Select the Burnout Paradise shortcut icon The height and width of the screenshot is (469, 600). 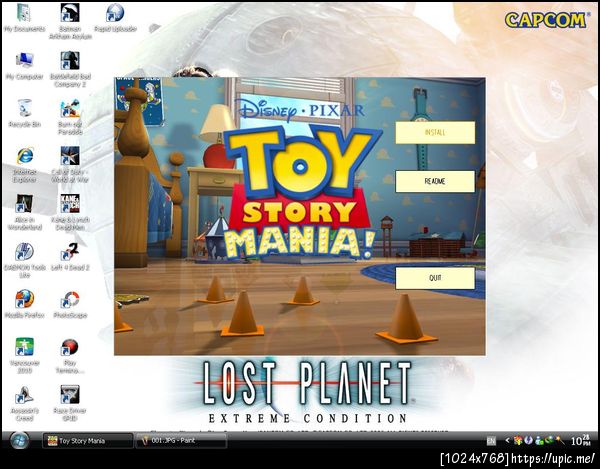(70, 116)
